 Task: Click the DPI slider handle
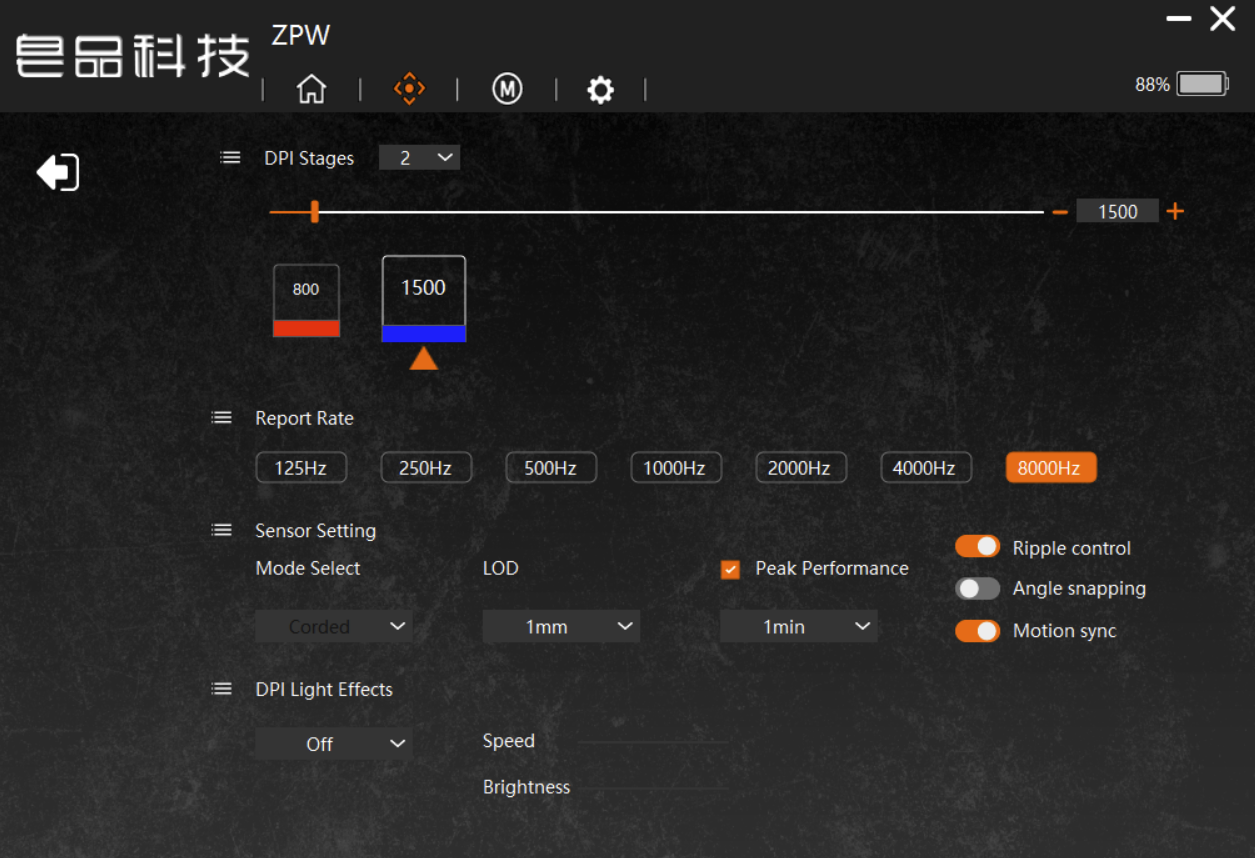[x=314, y=211]
